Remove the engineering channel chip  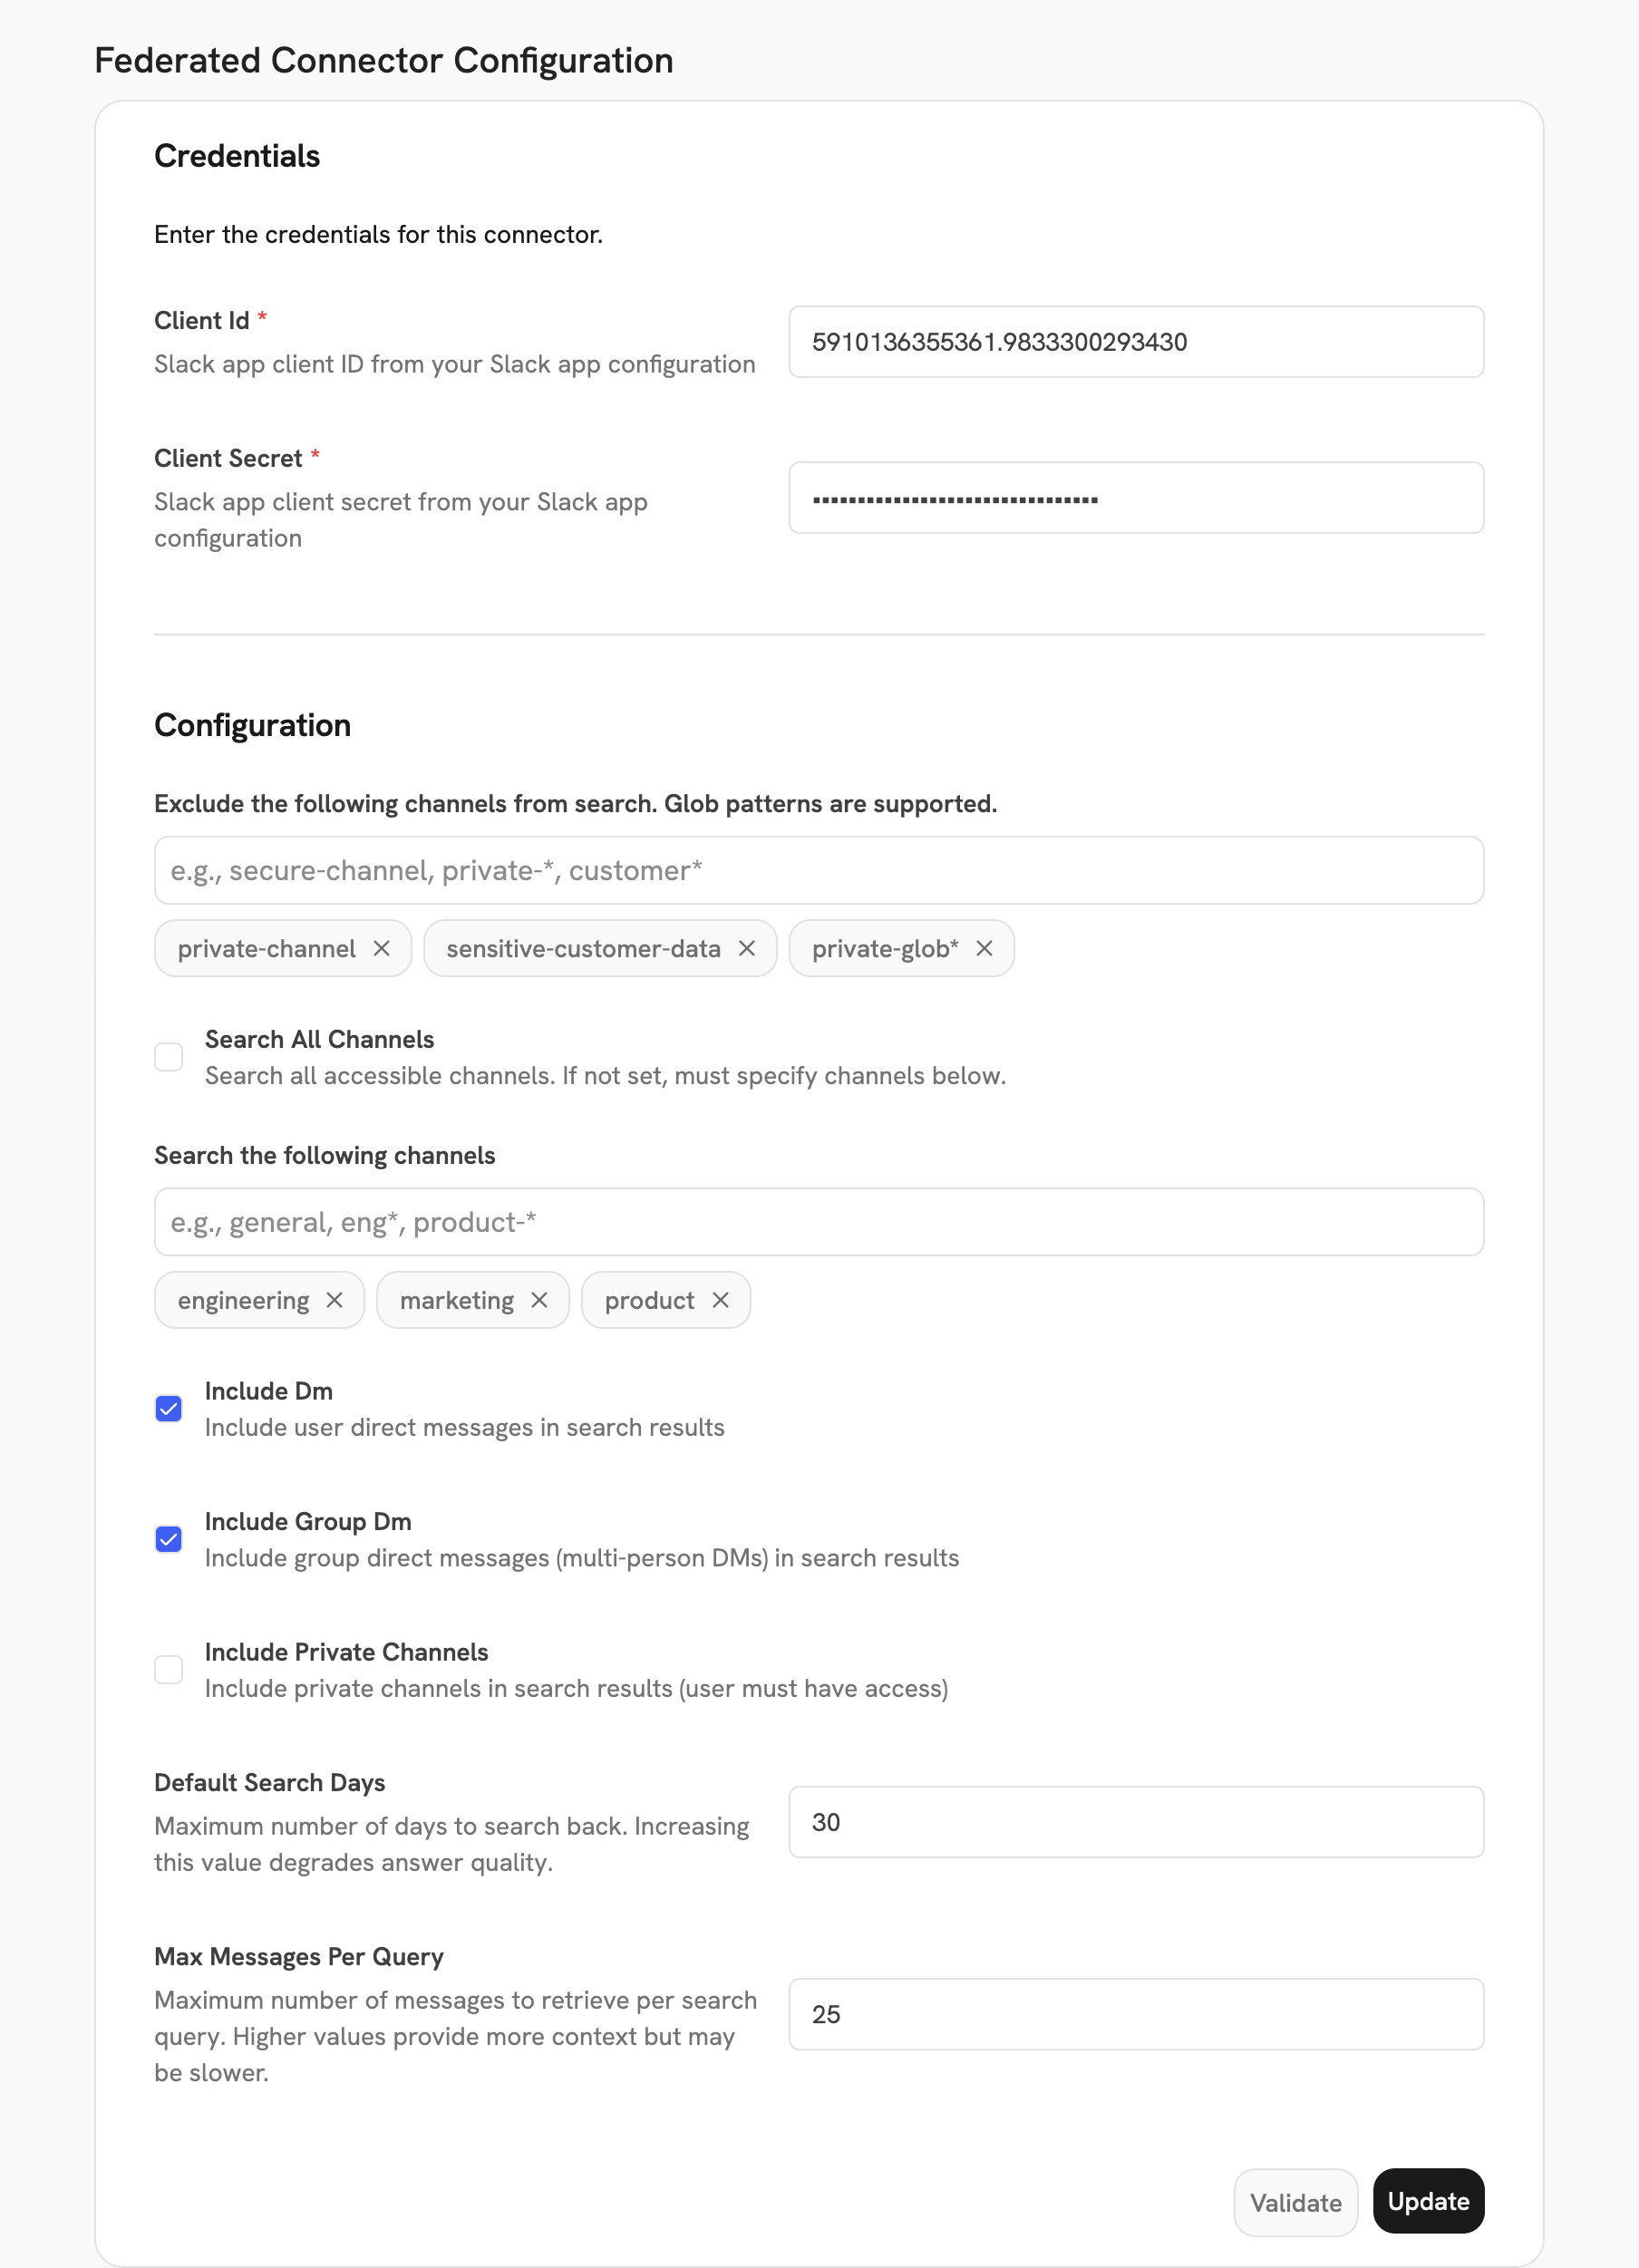335,1300
